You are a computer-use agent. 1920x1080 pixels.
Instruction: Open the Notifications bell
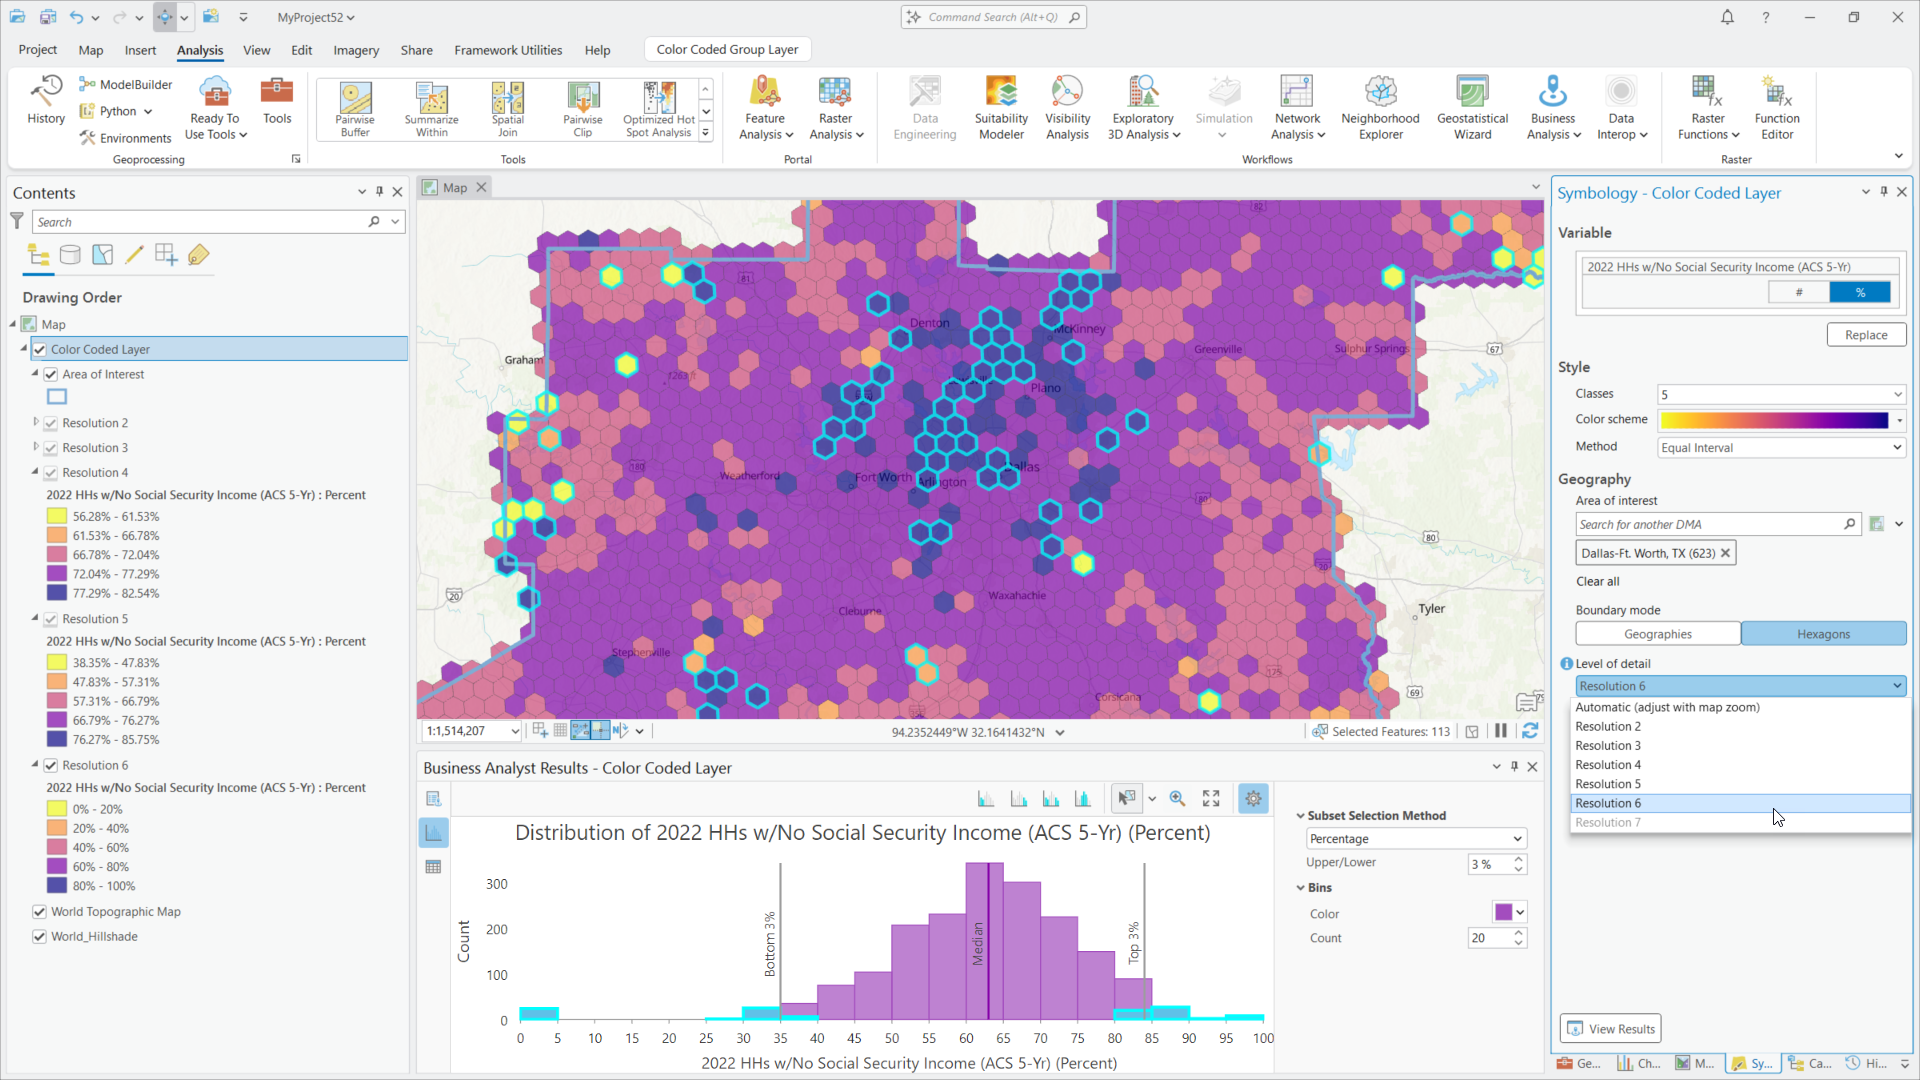(1727, 17)
